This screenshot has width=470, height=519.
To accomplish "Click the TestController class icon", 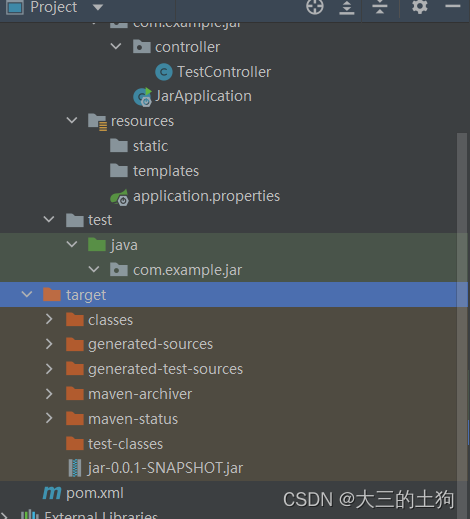I will click(164, 72).
